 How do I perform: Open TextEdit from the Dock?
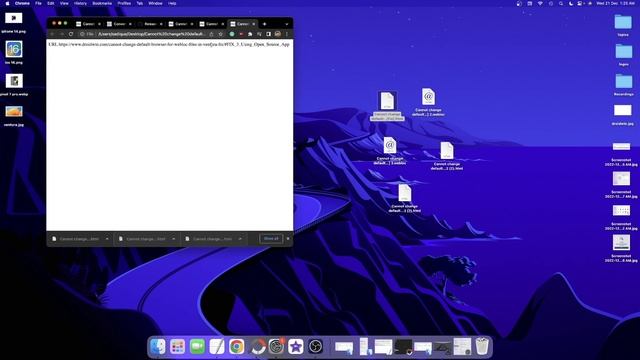[x=217, y=347]
